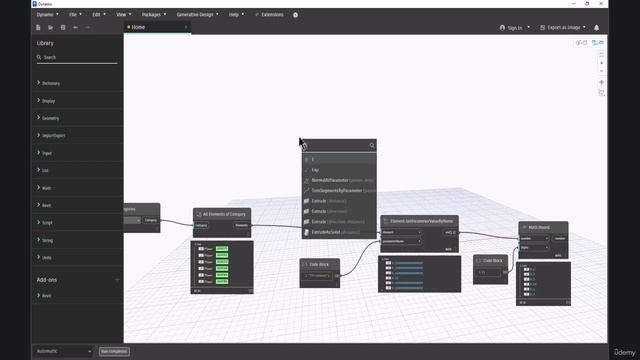Image resolution: width=640 pixels, height=360 pixels.
Task: Click the zoom in canvas icon
Action: coord(601,63)
